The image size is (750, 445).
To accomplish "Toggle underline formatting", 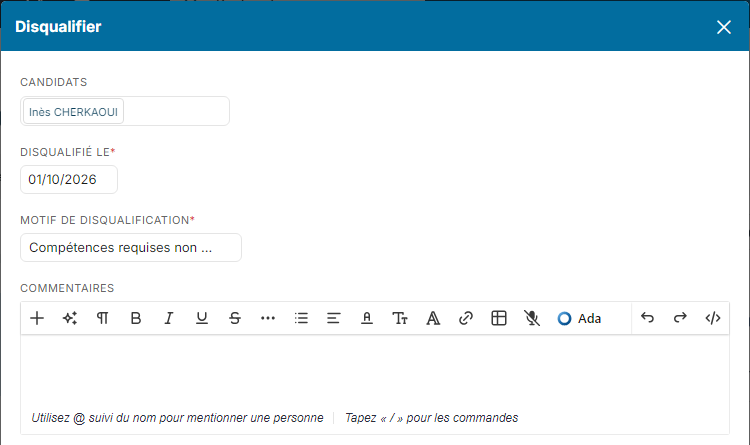I will [202, 318].
